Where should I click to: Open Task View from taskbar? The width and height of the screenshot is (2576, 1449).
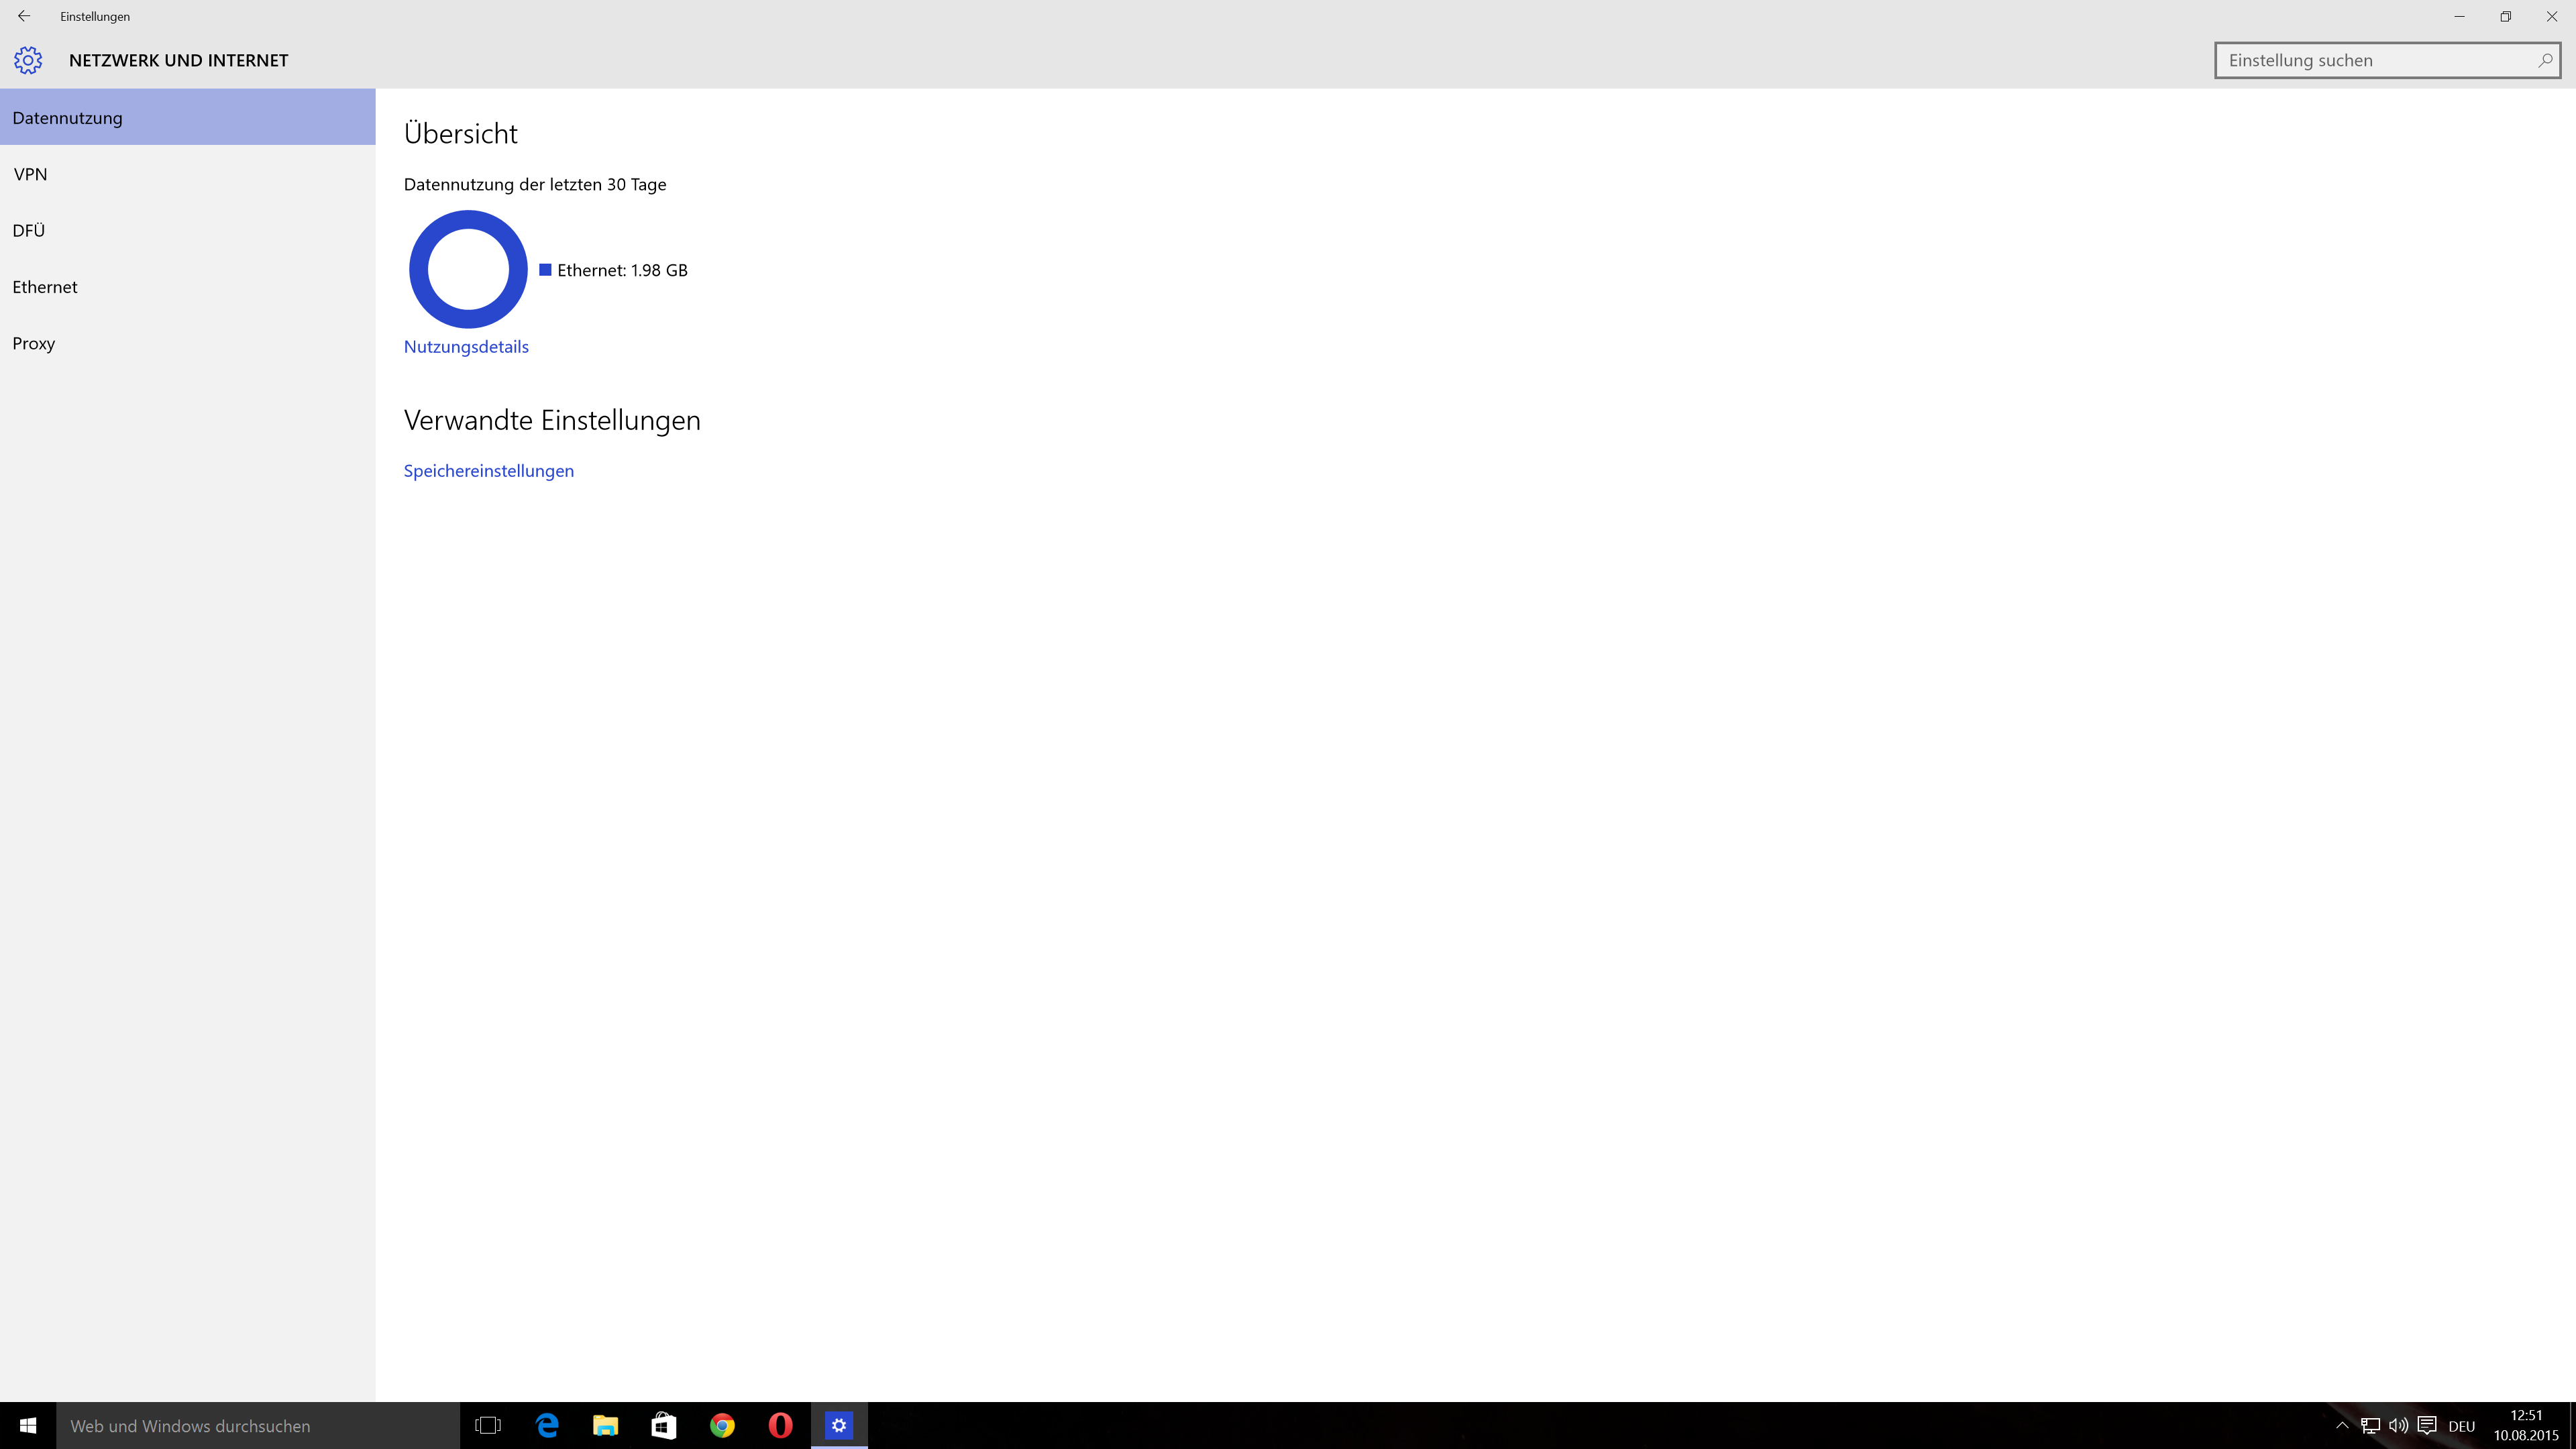pos(488,1425)
